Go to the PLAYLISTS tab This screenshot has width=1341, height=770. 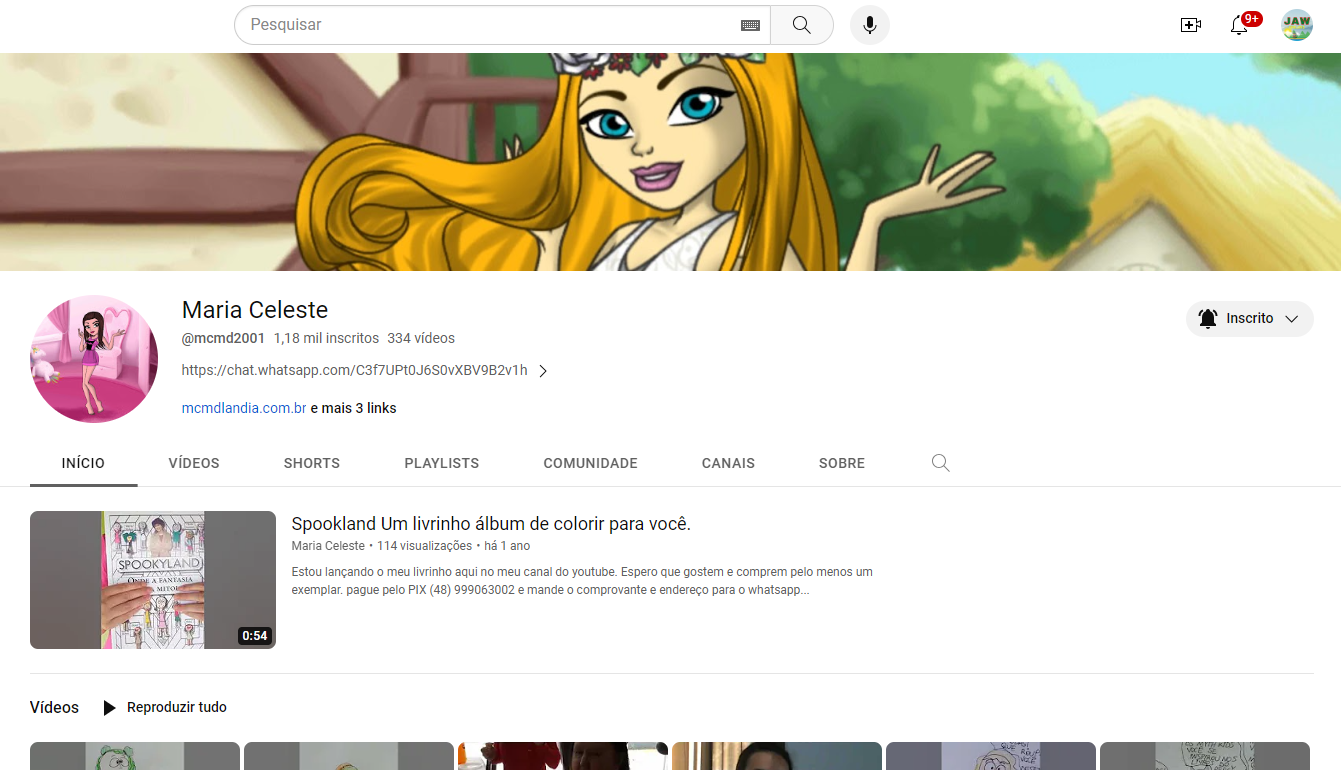coord(441,463)
